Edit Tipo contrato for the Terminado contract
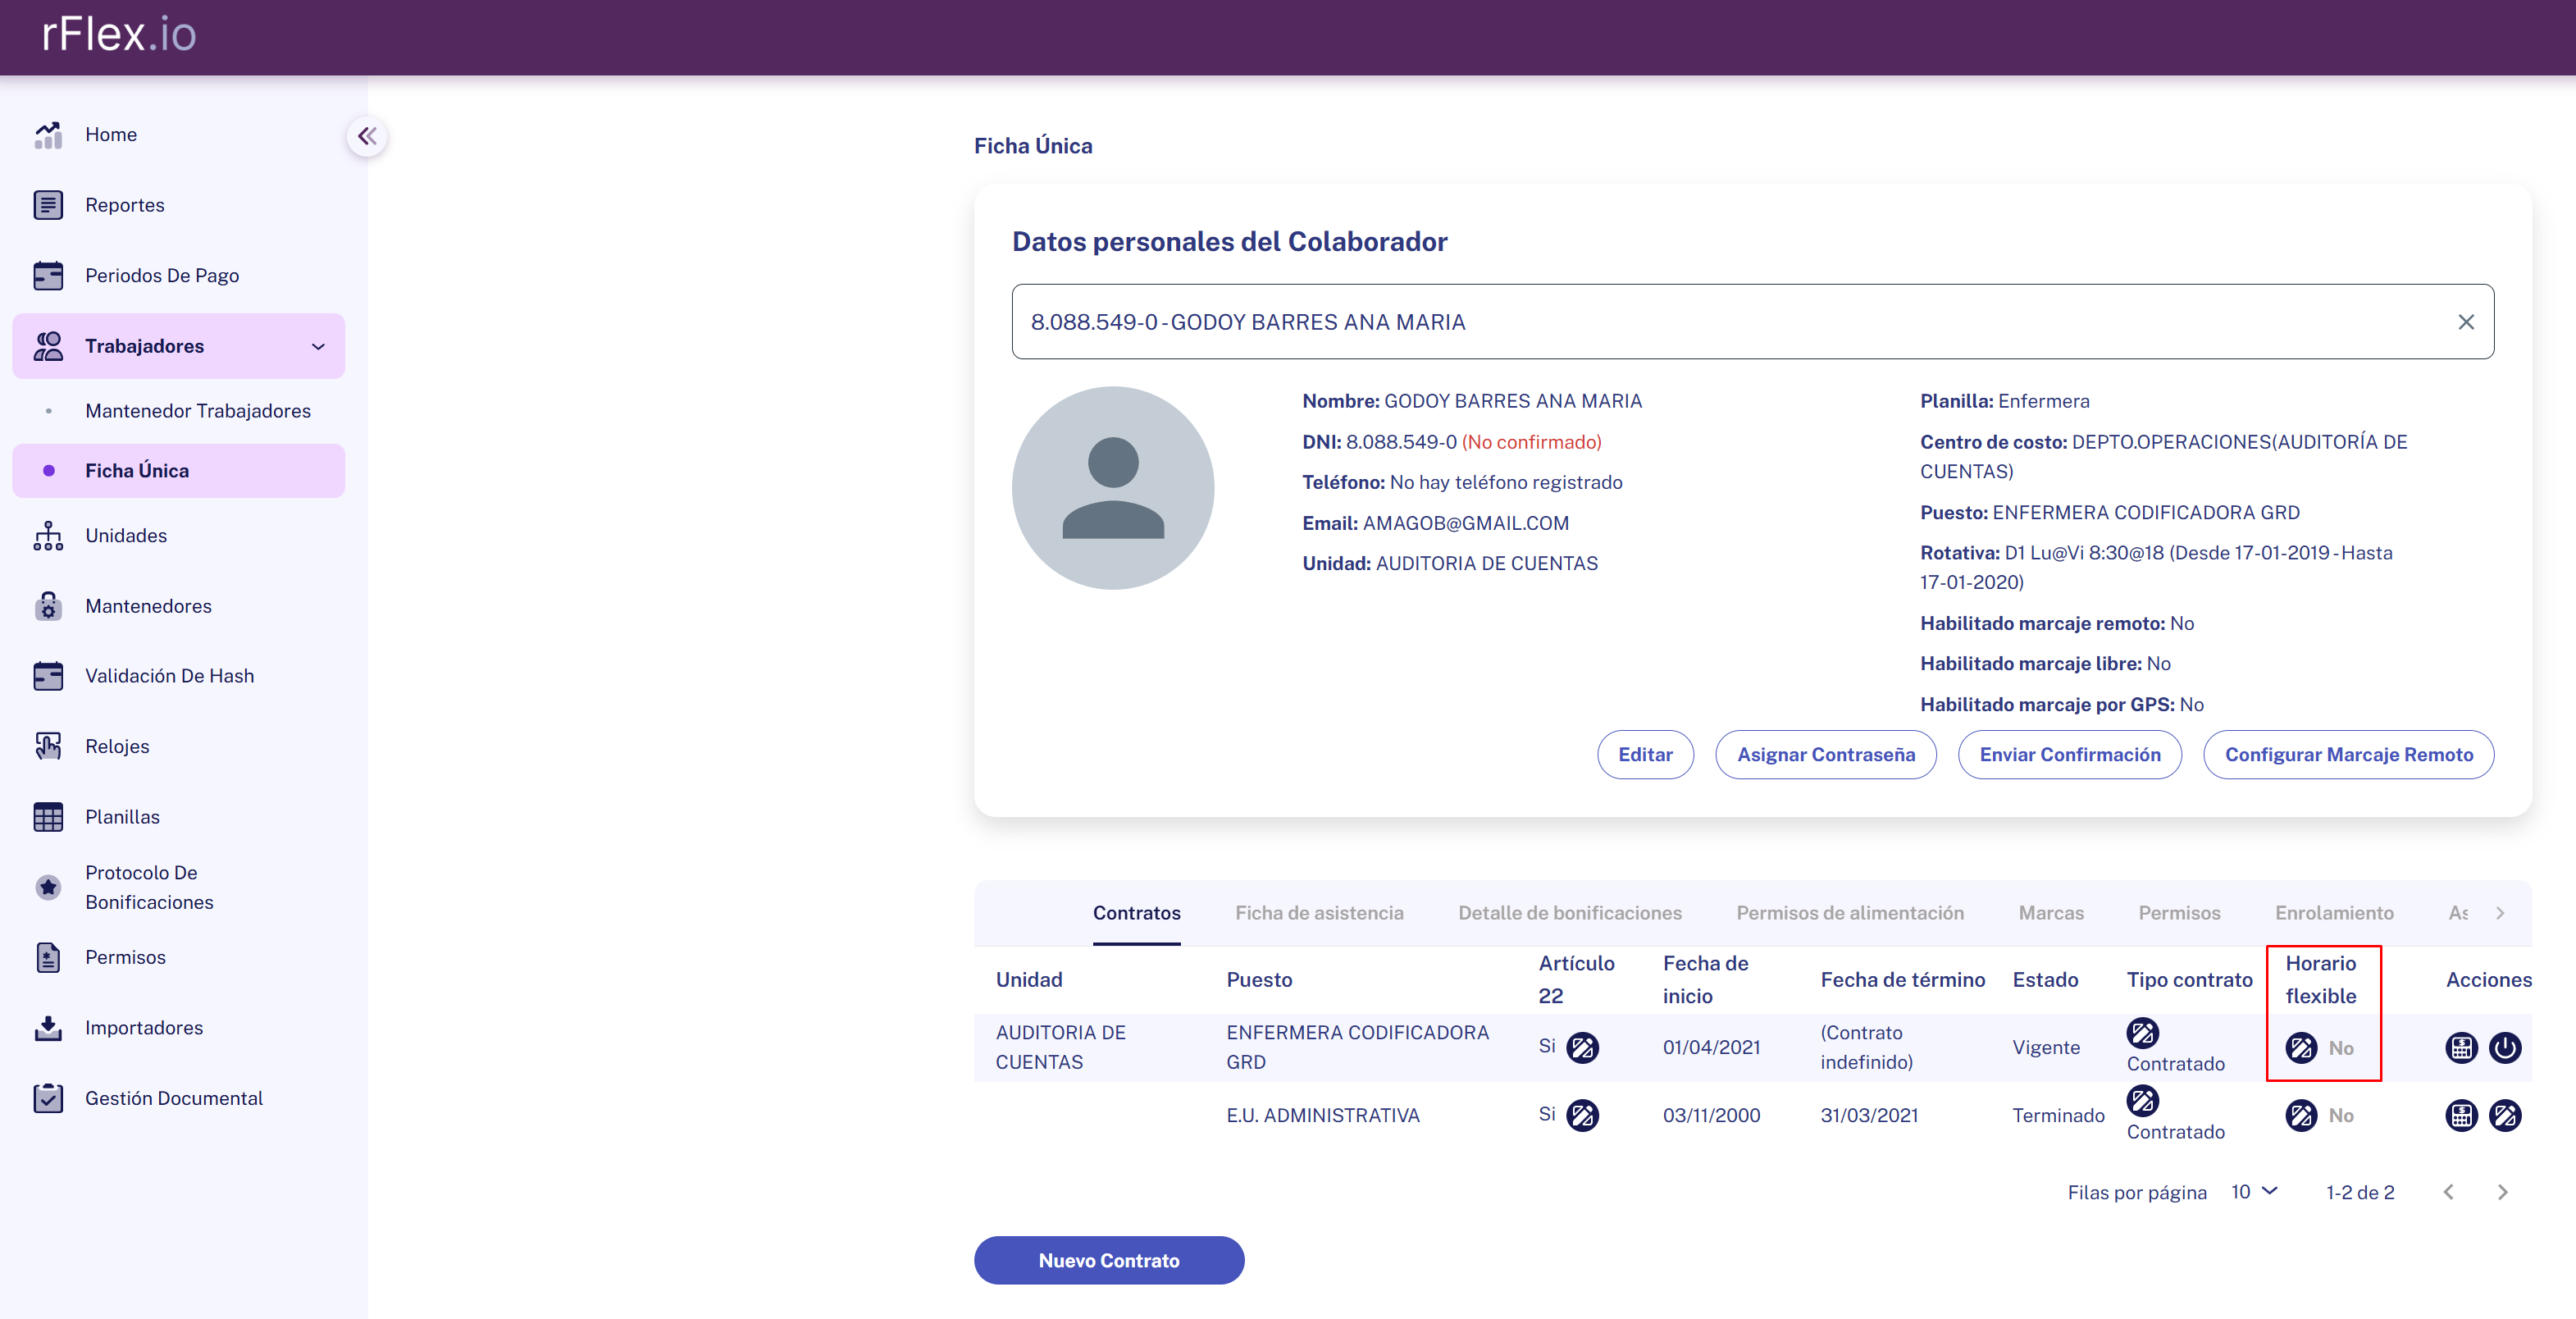 point(2142,1100)
